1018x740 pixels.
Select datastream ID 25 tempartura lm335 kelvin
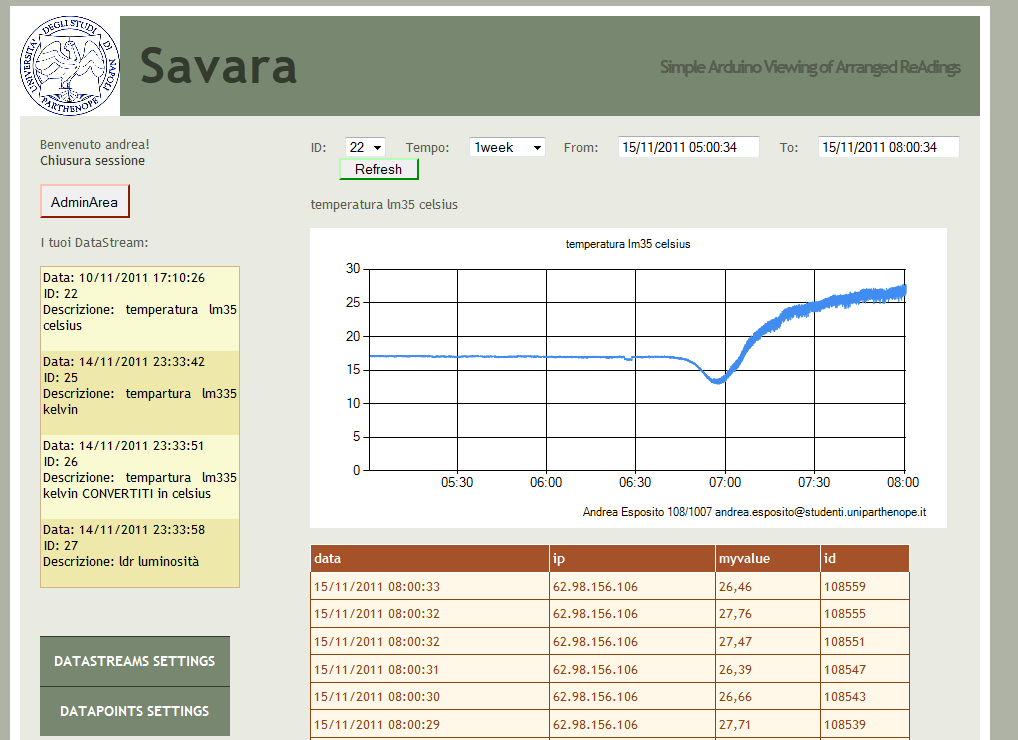coord(140,385)
